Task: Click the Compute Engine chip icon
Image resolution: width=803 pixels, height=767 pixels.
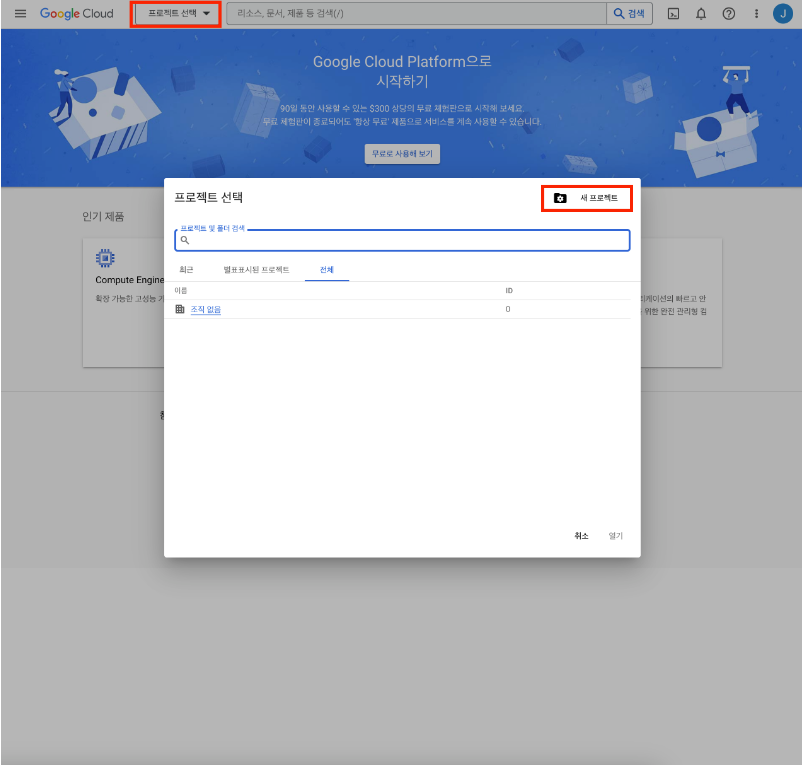Action: 105,258
